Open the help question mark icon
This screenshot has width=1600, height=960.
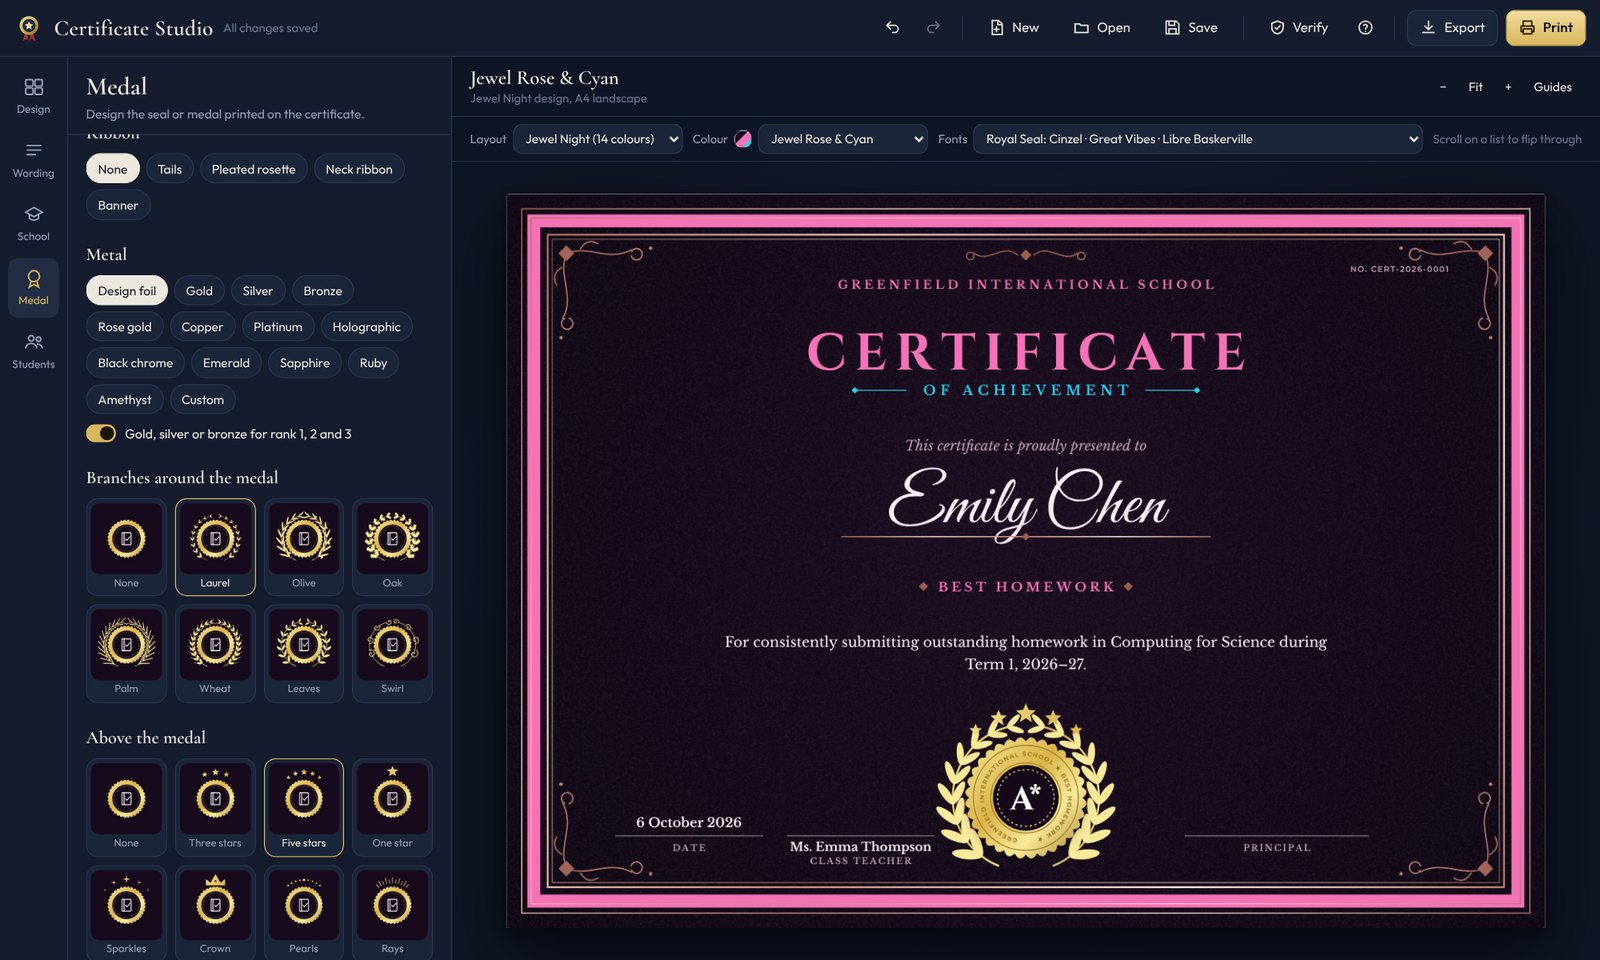[1365, 28]
